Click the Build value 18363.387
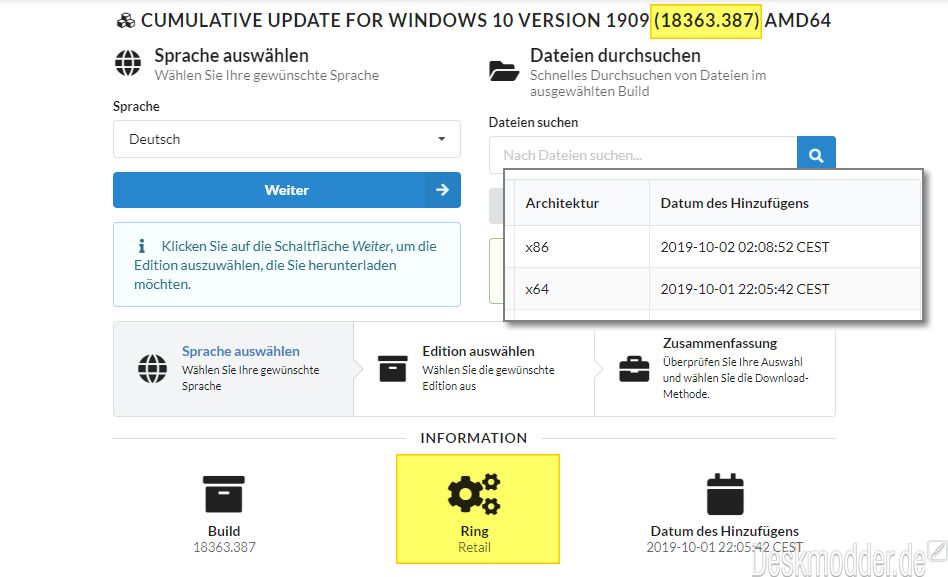This screenshot has width=948, height=577. pos(224,547)
